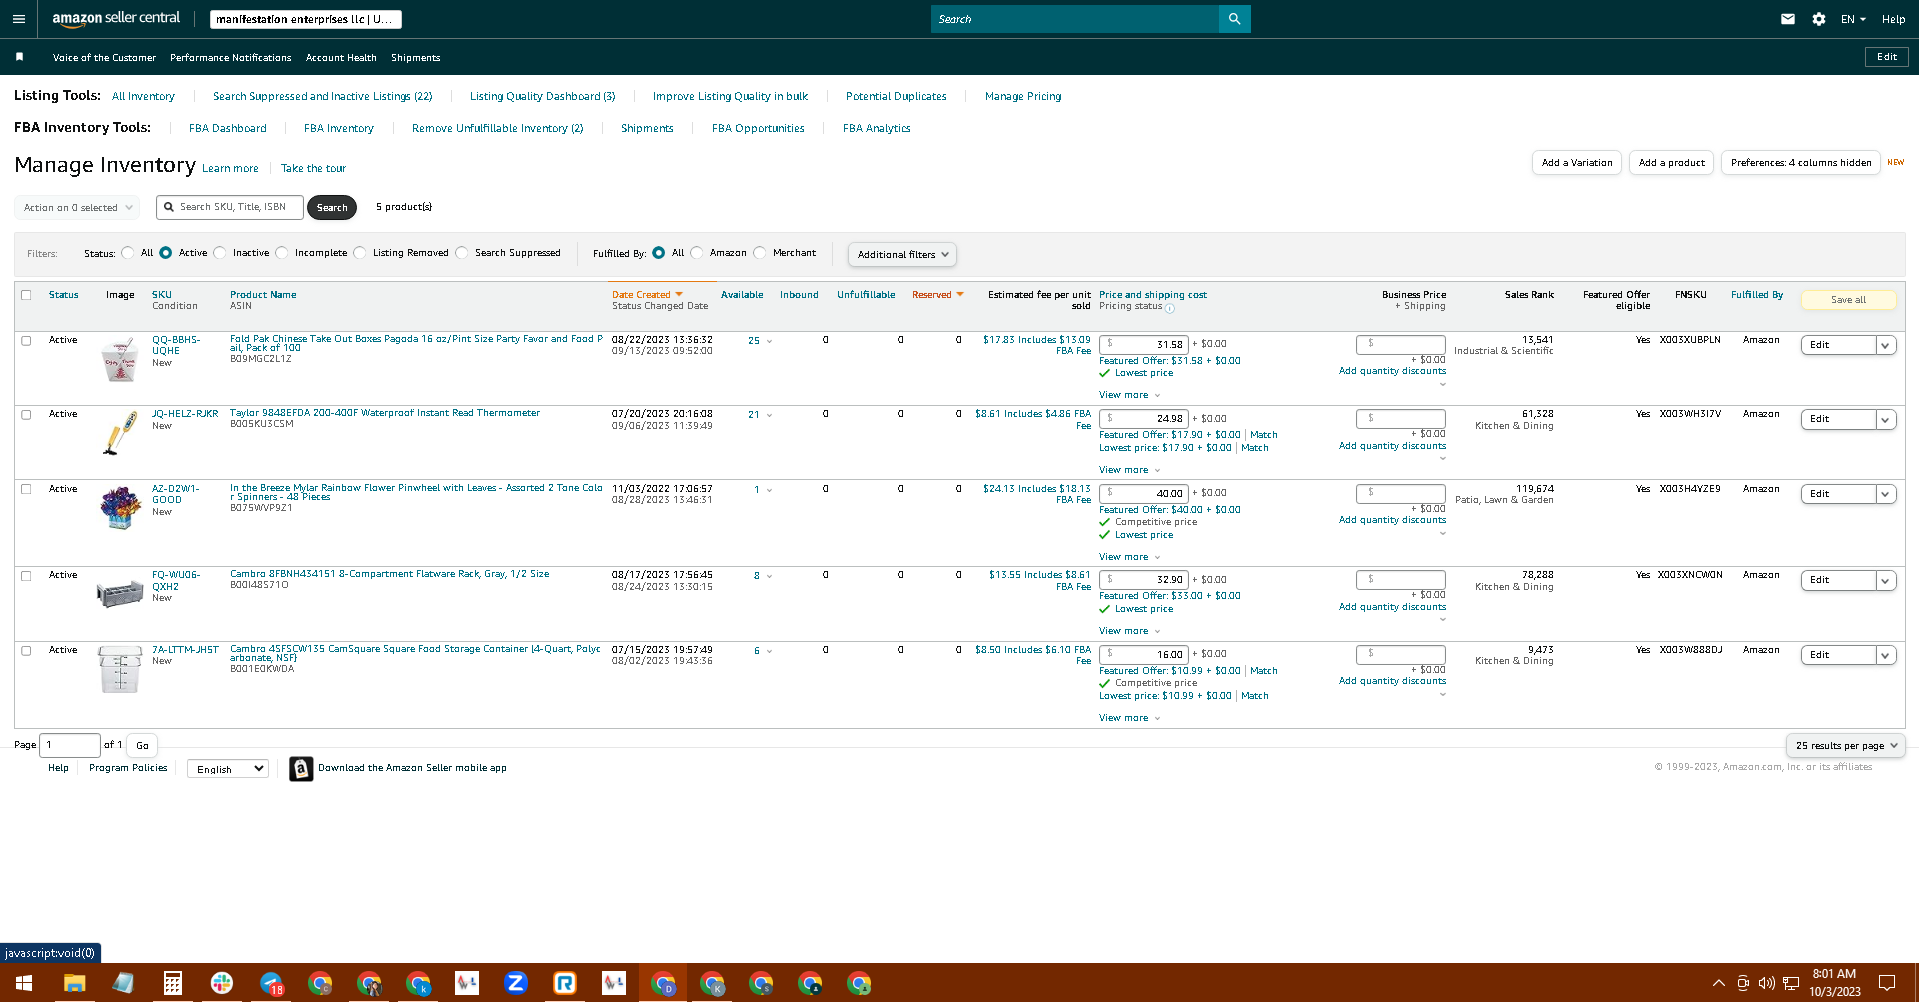Open the settings gear icon

pos(1818,19)
